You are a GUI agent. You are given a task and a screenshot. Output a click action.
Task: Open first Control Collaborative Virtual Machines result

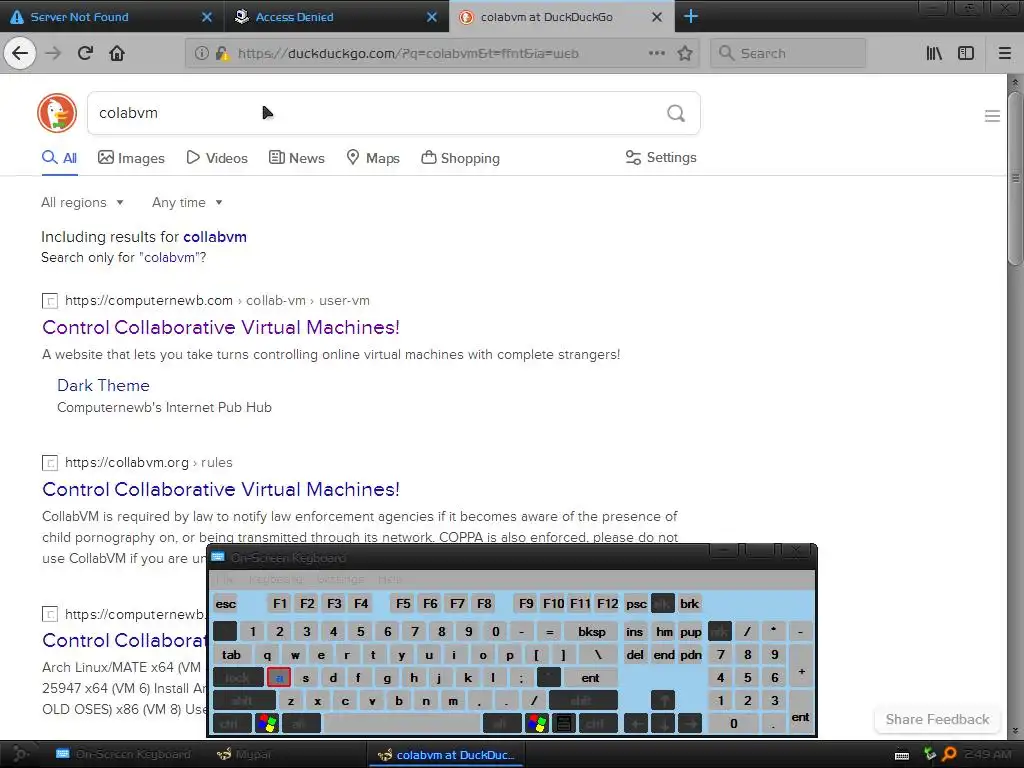[x=221, y=327]
